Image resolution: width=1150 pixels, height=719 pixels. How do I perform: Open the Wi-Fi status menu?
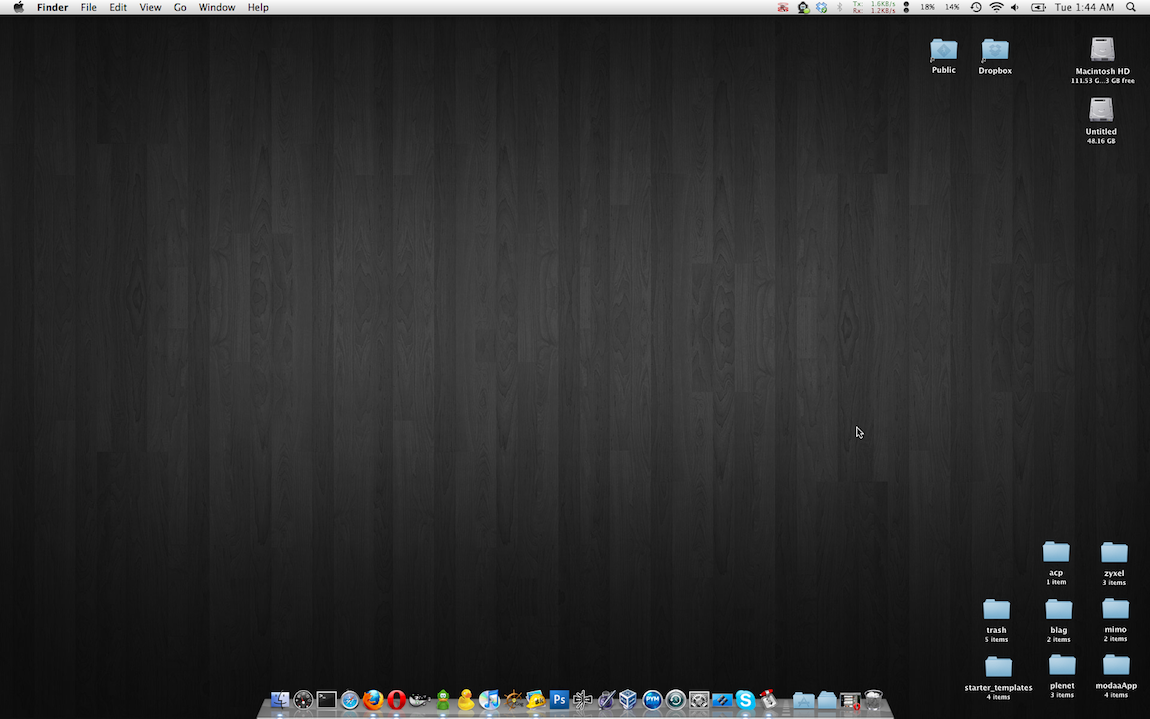pyautogui.click(x=996, y=7)
